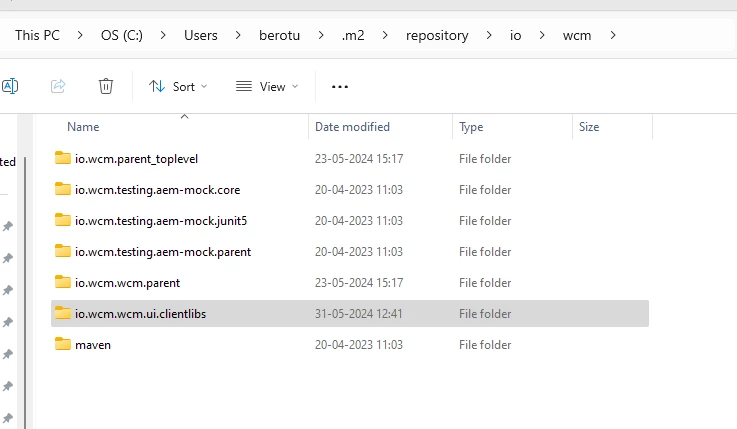Click Users breadcrumb segment
This screenshot has width=737, height=429.
201,35
